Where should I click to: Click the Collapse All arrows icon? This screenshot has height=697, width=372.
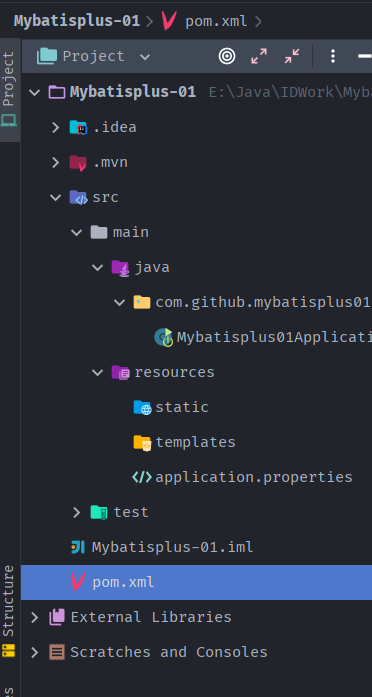tap(292, 56)
